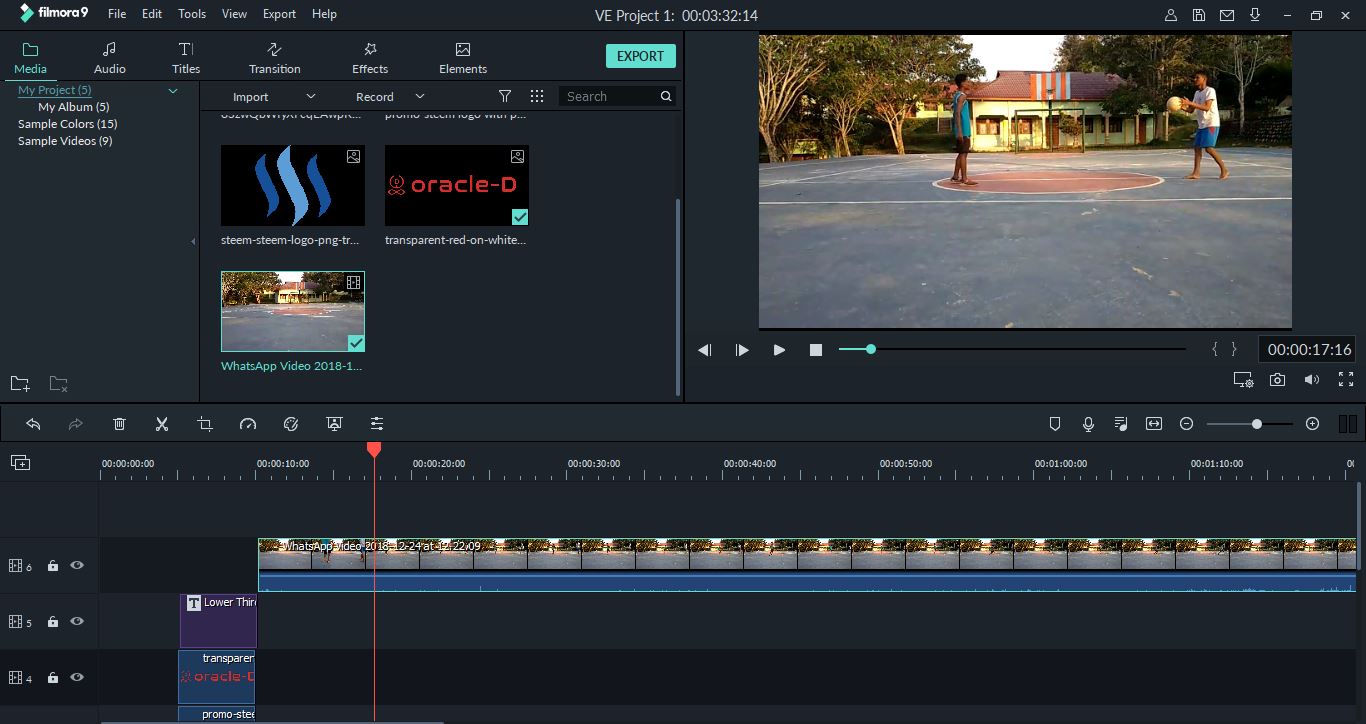The width and height of the screenshot is (1366, 724).
Task: Select the Crop and Zoom tool
Action: tap(205, 424)
